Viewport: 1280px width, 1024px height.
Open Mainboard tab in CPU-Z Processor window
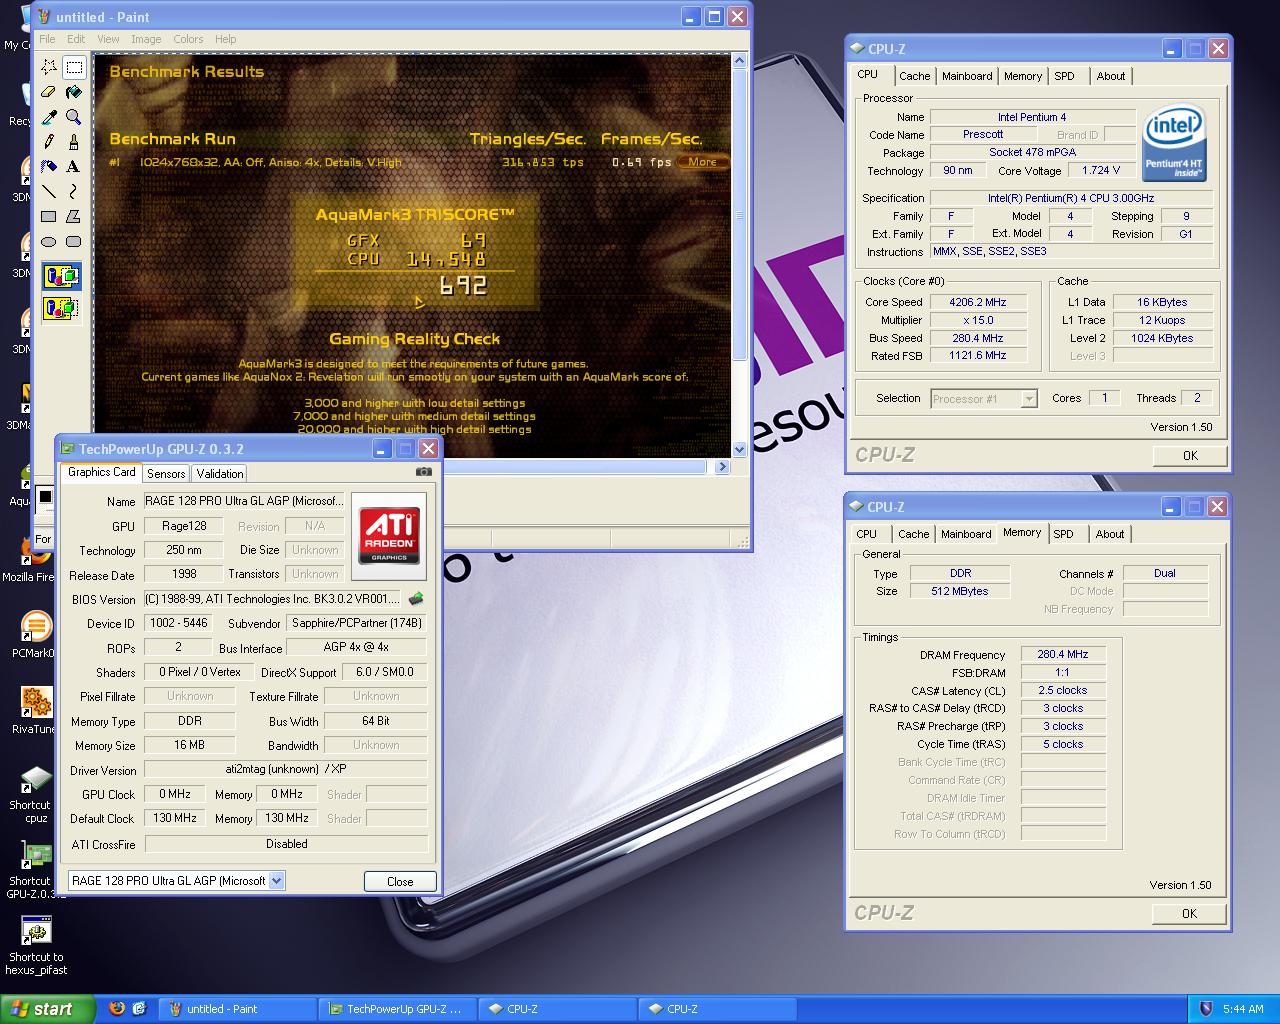pyautogui.click(x=967, y=76)
